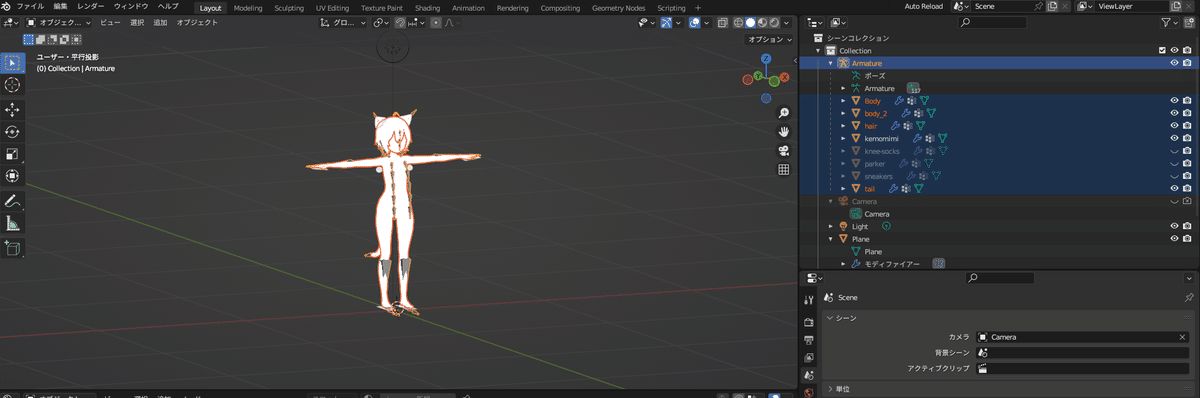The width and height of the screenshot is (1200, 398).
Task: Open the 追加 viewport menu
Action: [x=160, y=22]
